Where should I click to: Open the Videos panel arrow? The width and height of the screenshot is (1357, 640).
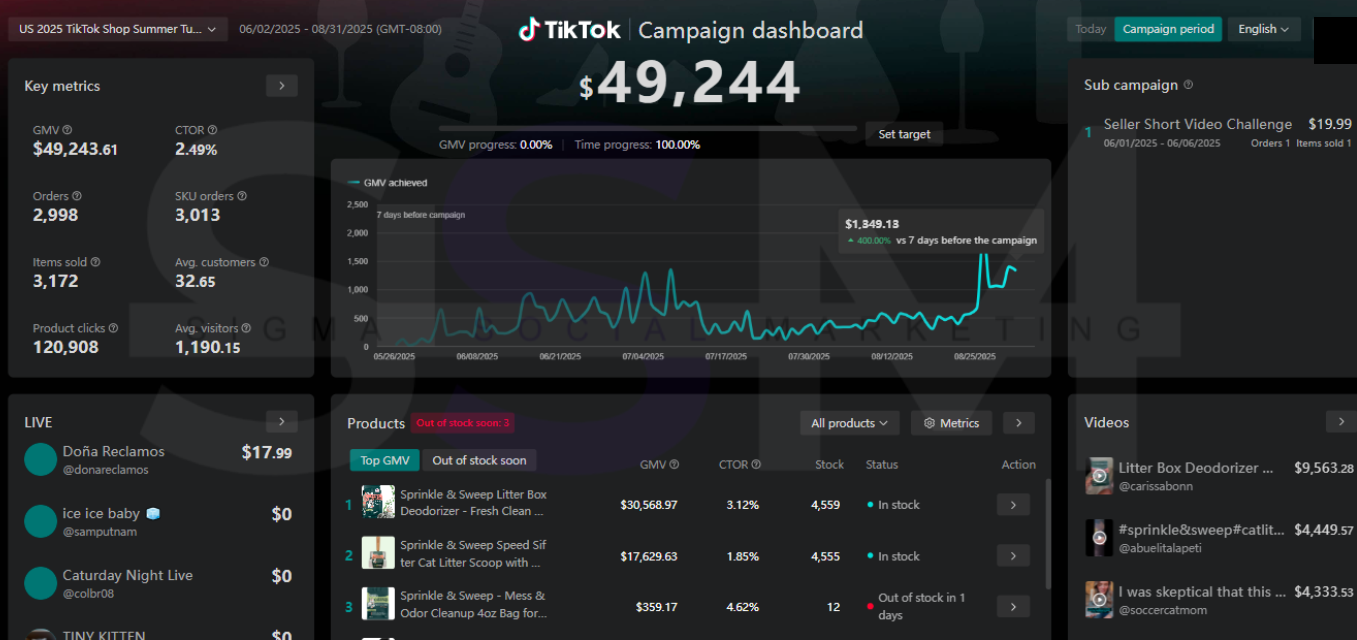[x=1341, y=422]
